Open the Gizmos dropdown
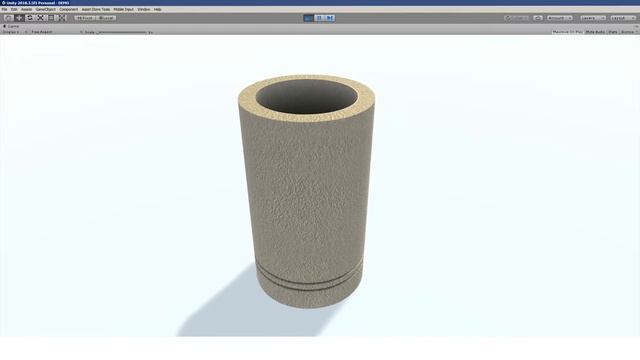Viewport: 640px width, 360px height. click(x=629, y=32)
